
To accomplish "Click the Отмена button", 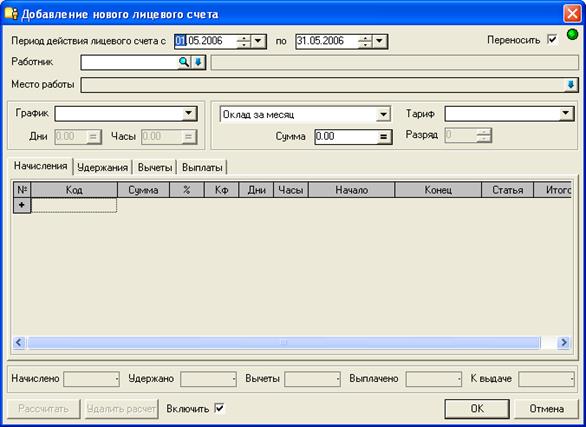I will [546, 409].
